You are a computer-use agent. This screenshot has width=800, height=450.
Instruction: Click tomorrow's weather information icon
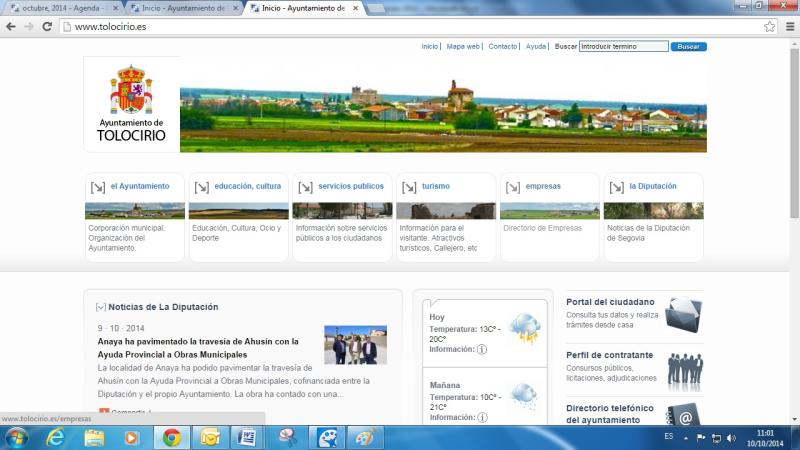point(481,417)
